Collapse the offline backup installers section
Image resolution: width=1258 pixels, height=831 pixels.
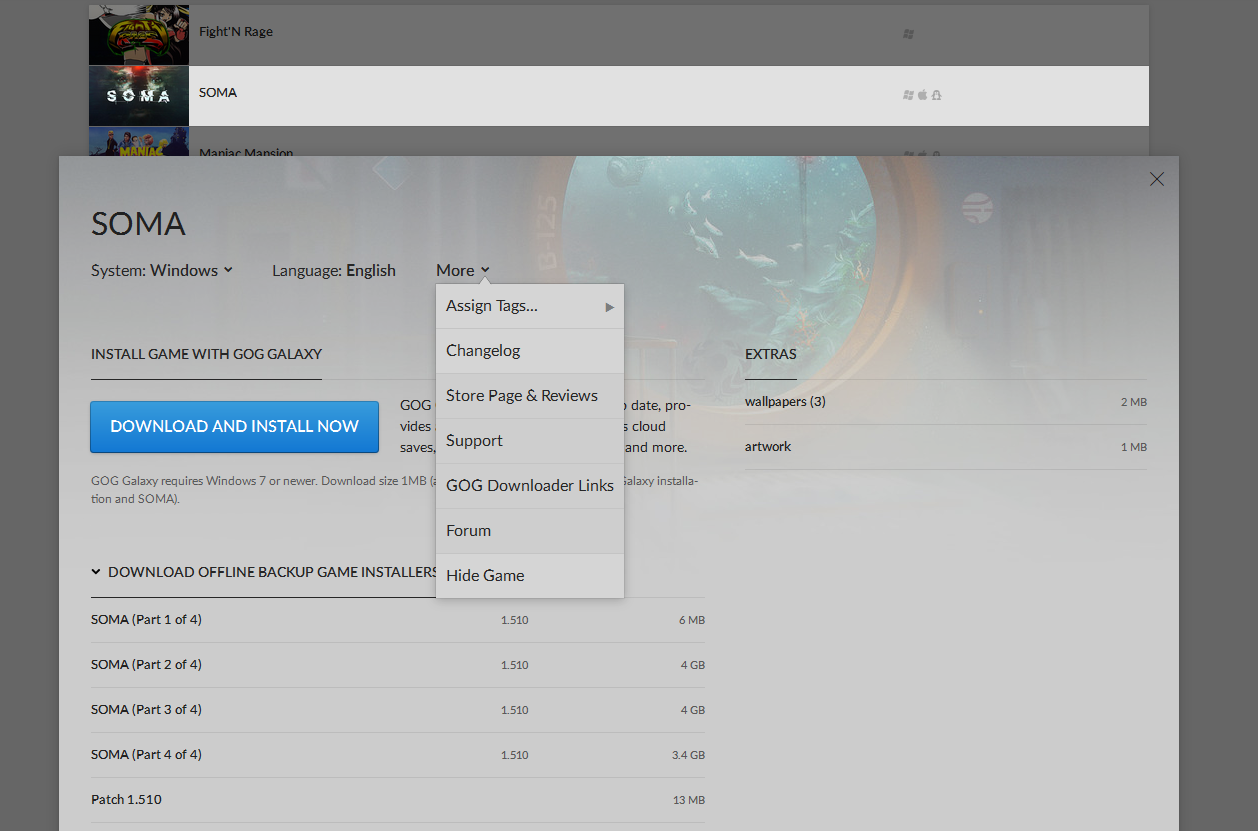tap(265, 572)
